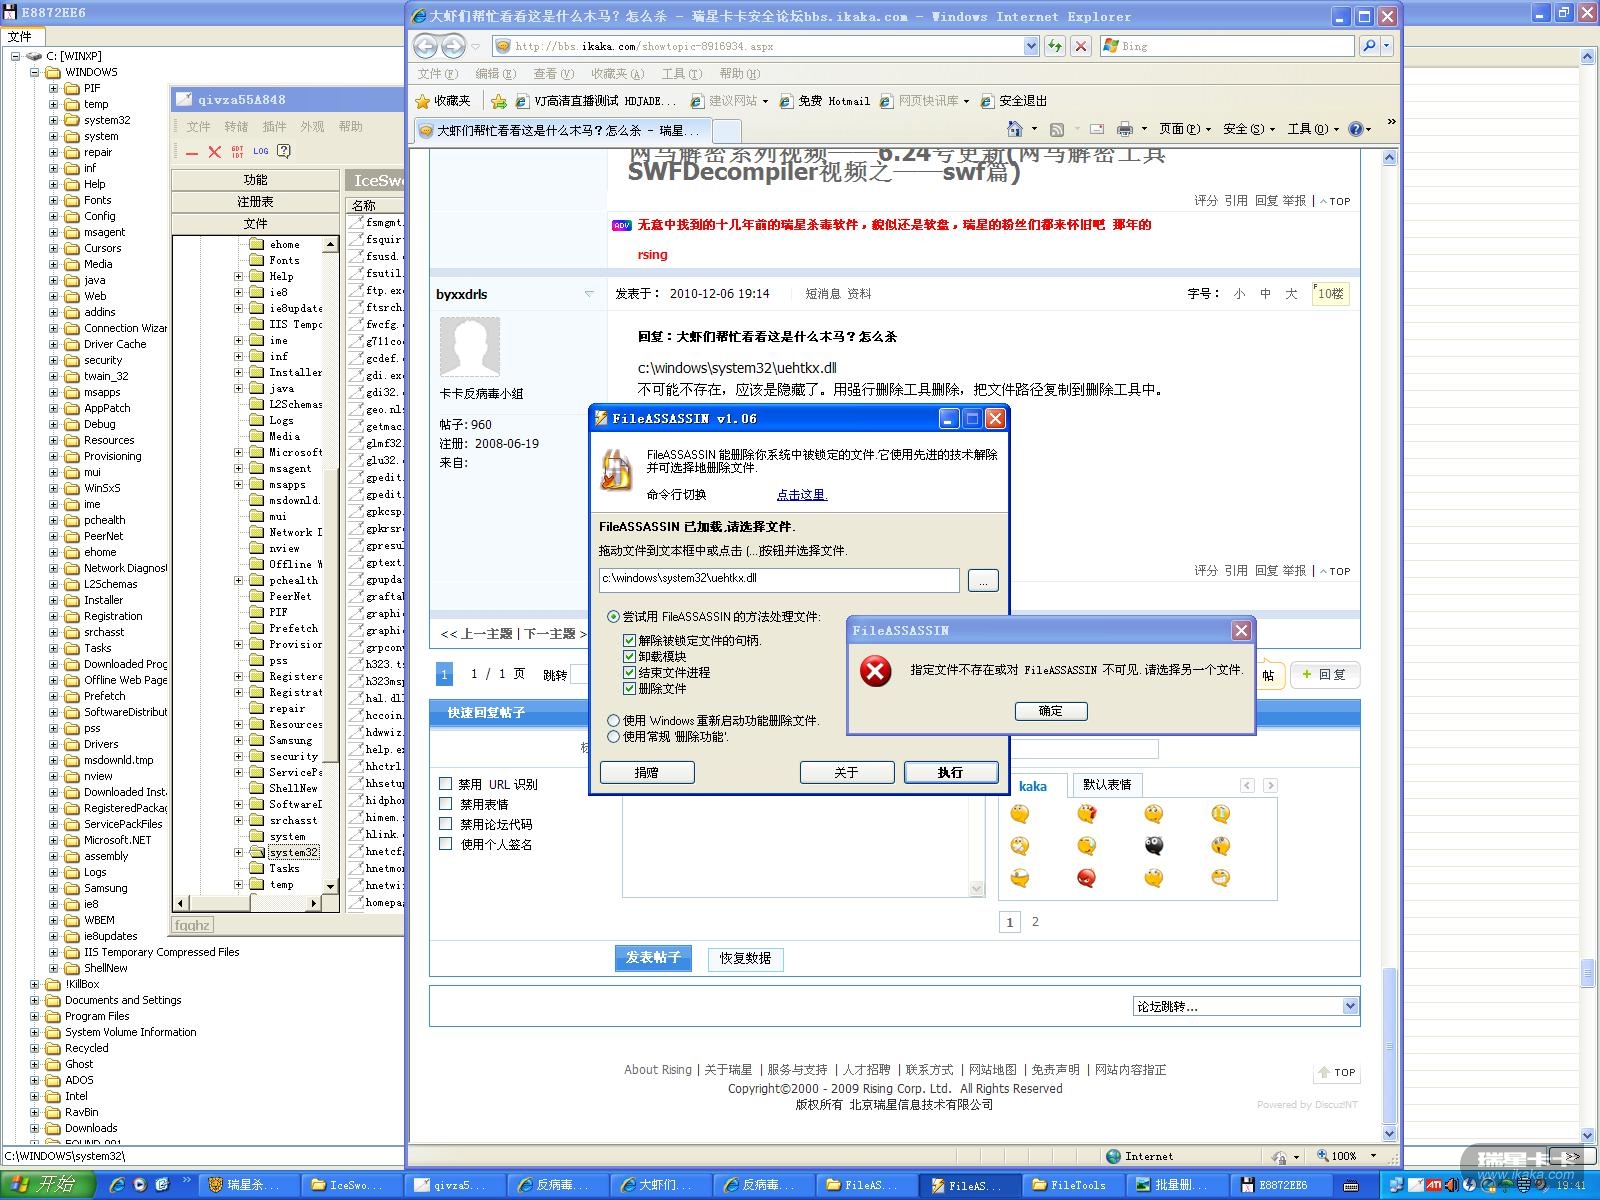Viewport: 1600px width, 1200px height.
Task: Click the FileTools taskbar button
Action: point(1074,1185)
